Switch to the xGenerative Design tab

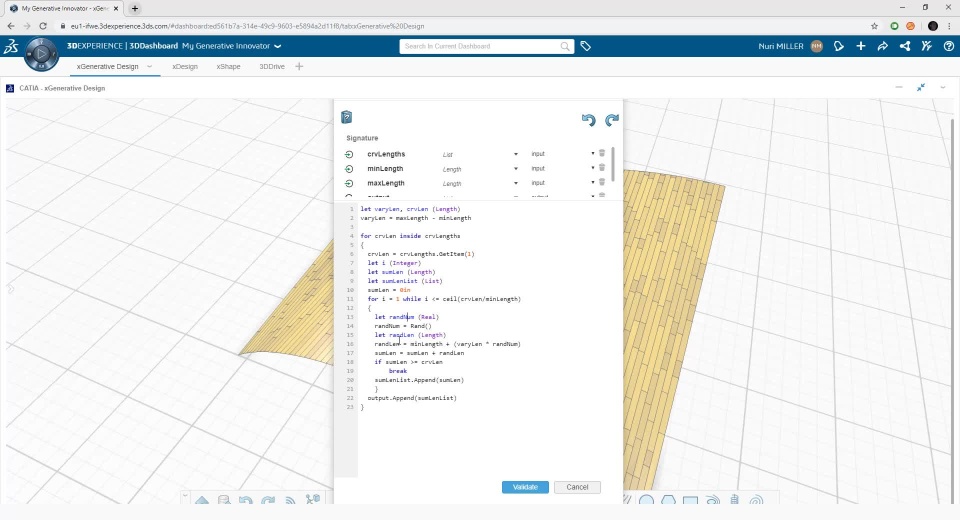pyautogui.click(x=107, y=66)
